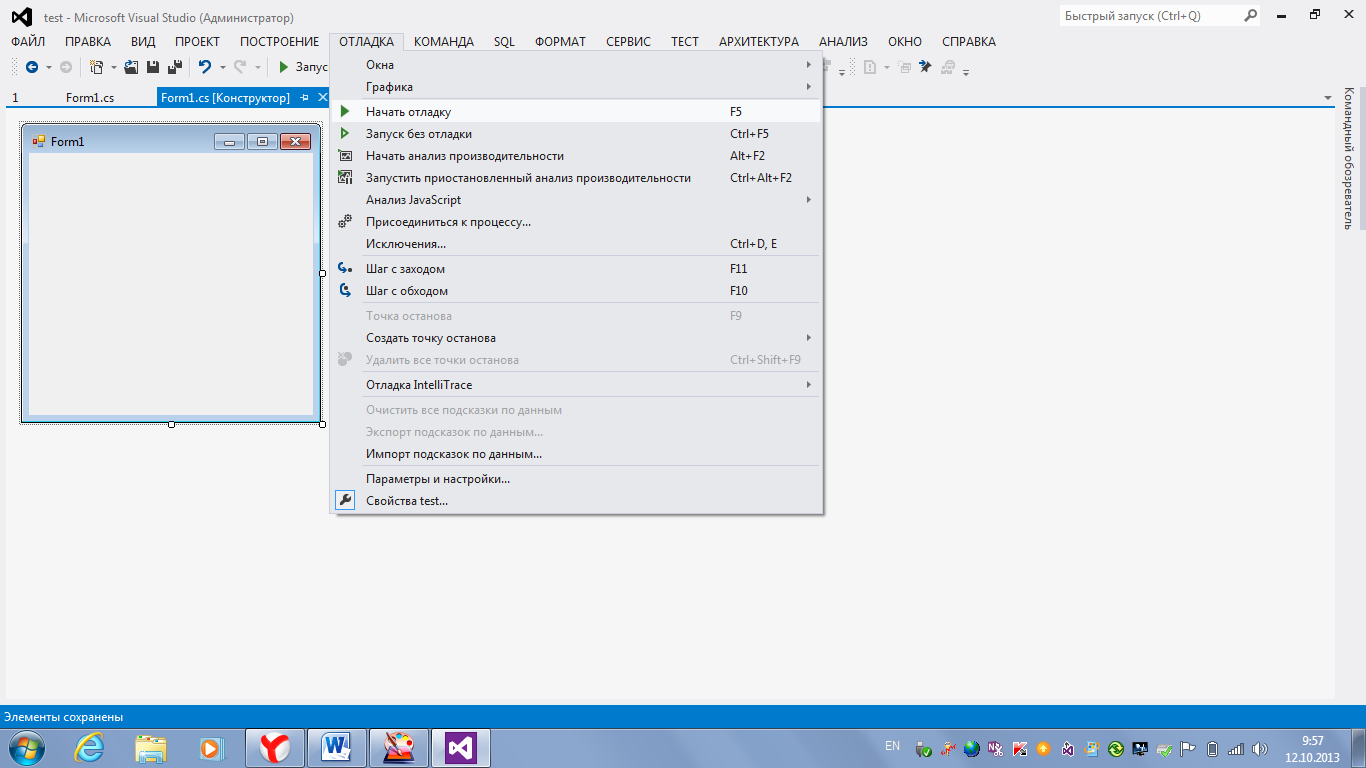Click the New Project toolbar icon
The height and width of the screenshot is (768, 1366).
tap(96, 67)
